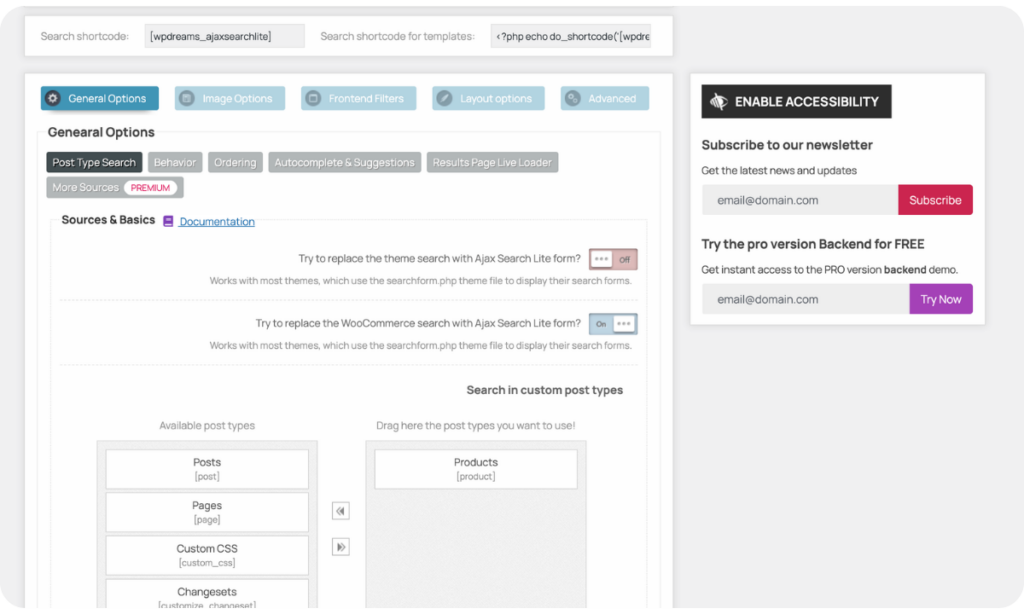Click the Try Now button
This screenshot has height=614, width=1024.
pyautogui.click(x=940, y=299)
